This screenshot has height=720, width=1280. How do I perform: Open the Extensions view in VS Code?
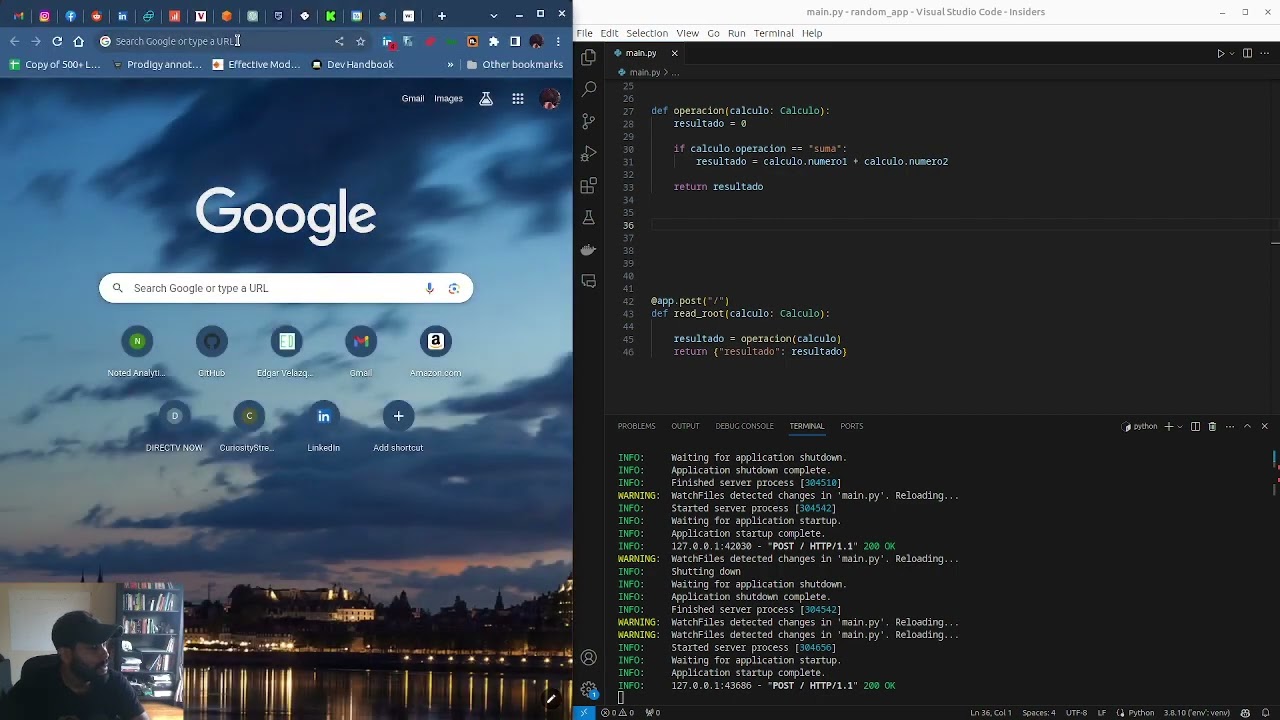(x=589, y=186)
